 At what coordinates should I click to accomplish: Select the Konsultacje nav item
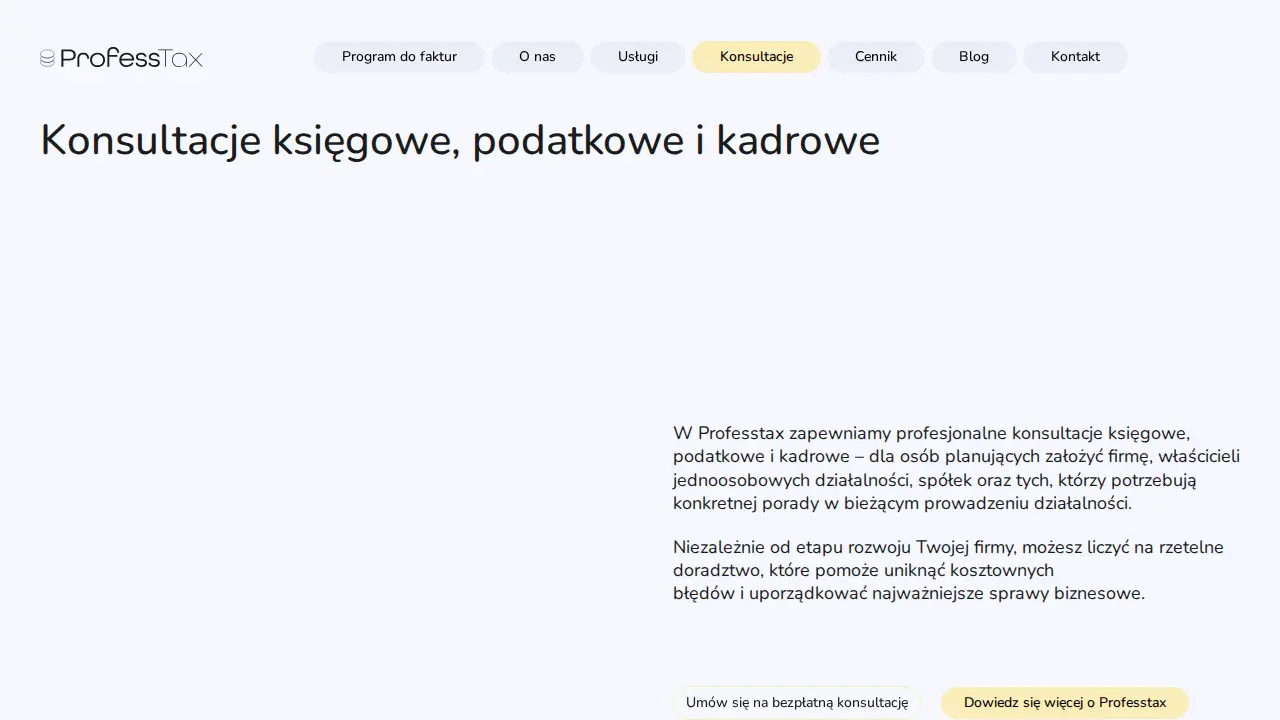pos(756,57)
